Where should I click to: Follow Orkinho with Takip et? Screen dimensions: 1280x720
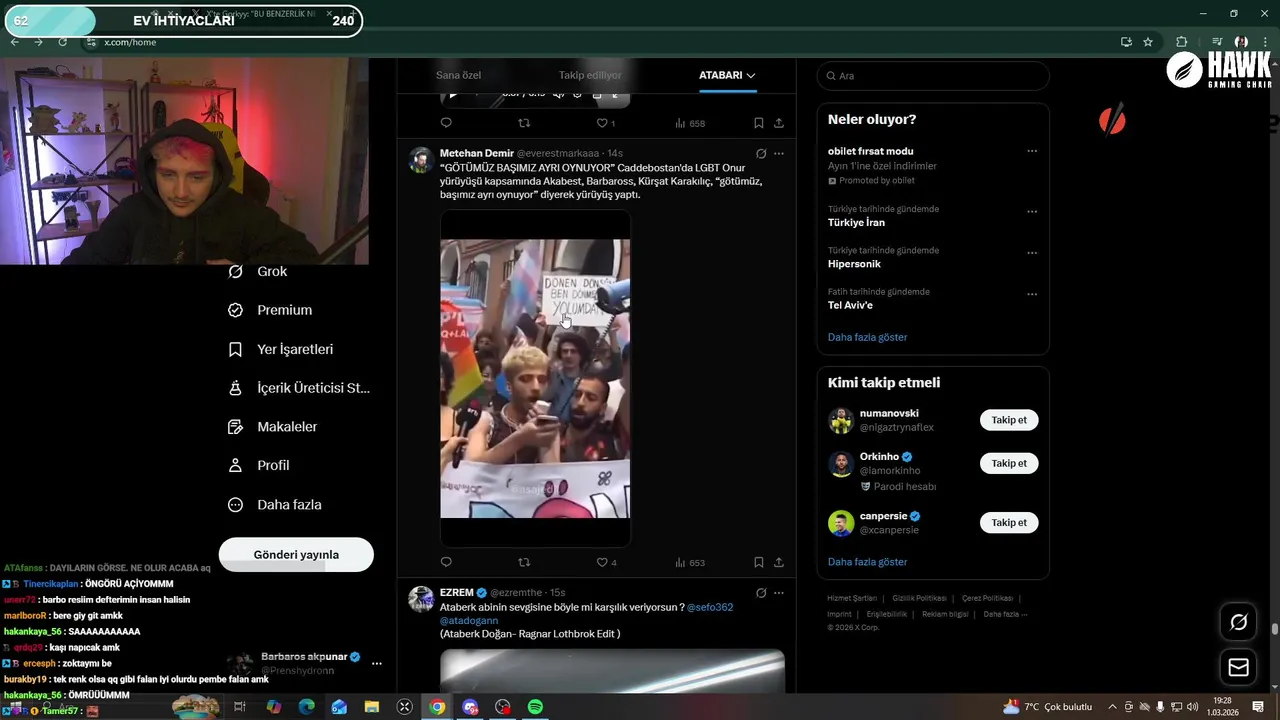(1009, 463)
